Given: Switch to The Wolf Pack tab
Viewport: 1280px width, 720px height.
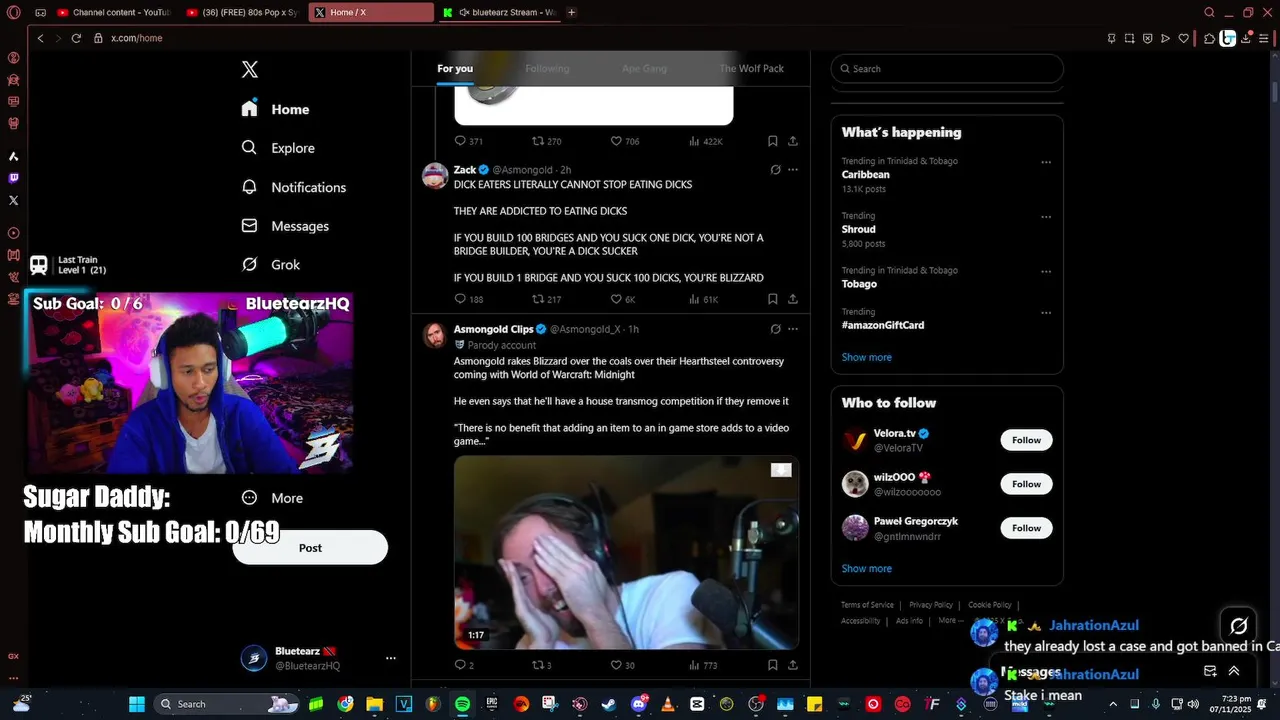Looking at the screenshot, I should [x=751, y=69].
